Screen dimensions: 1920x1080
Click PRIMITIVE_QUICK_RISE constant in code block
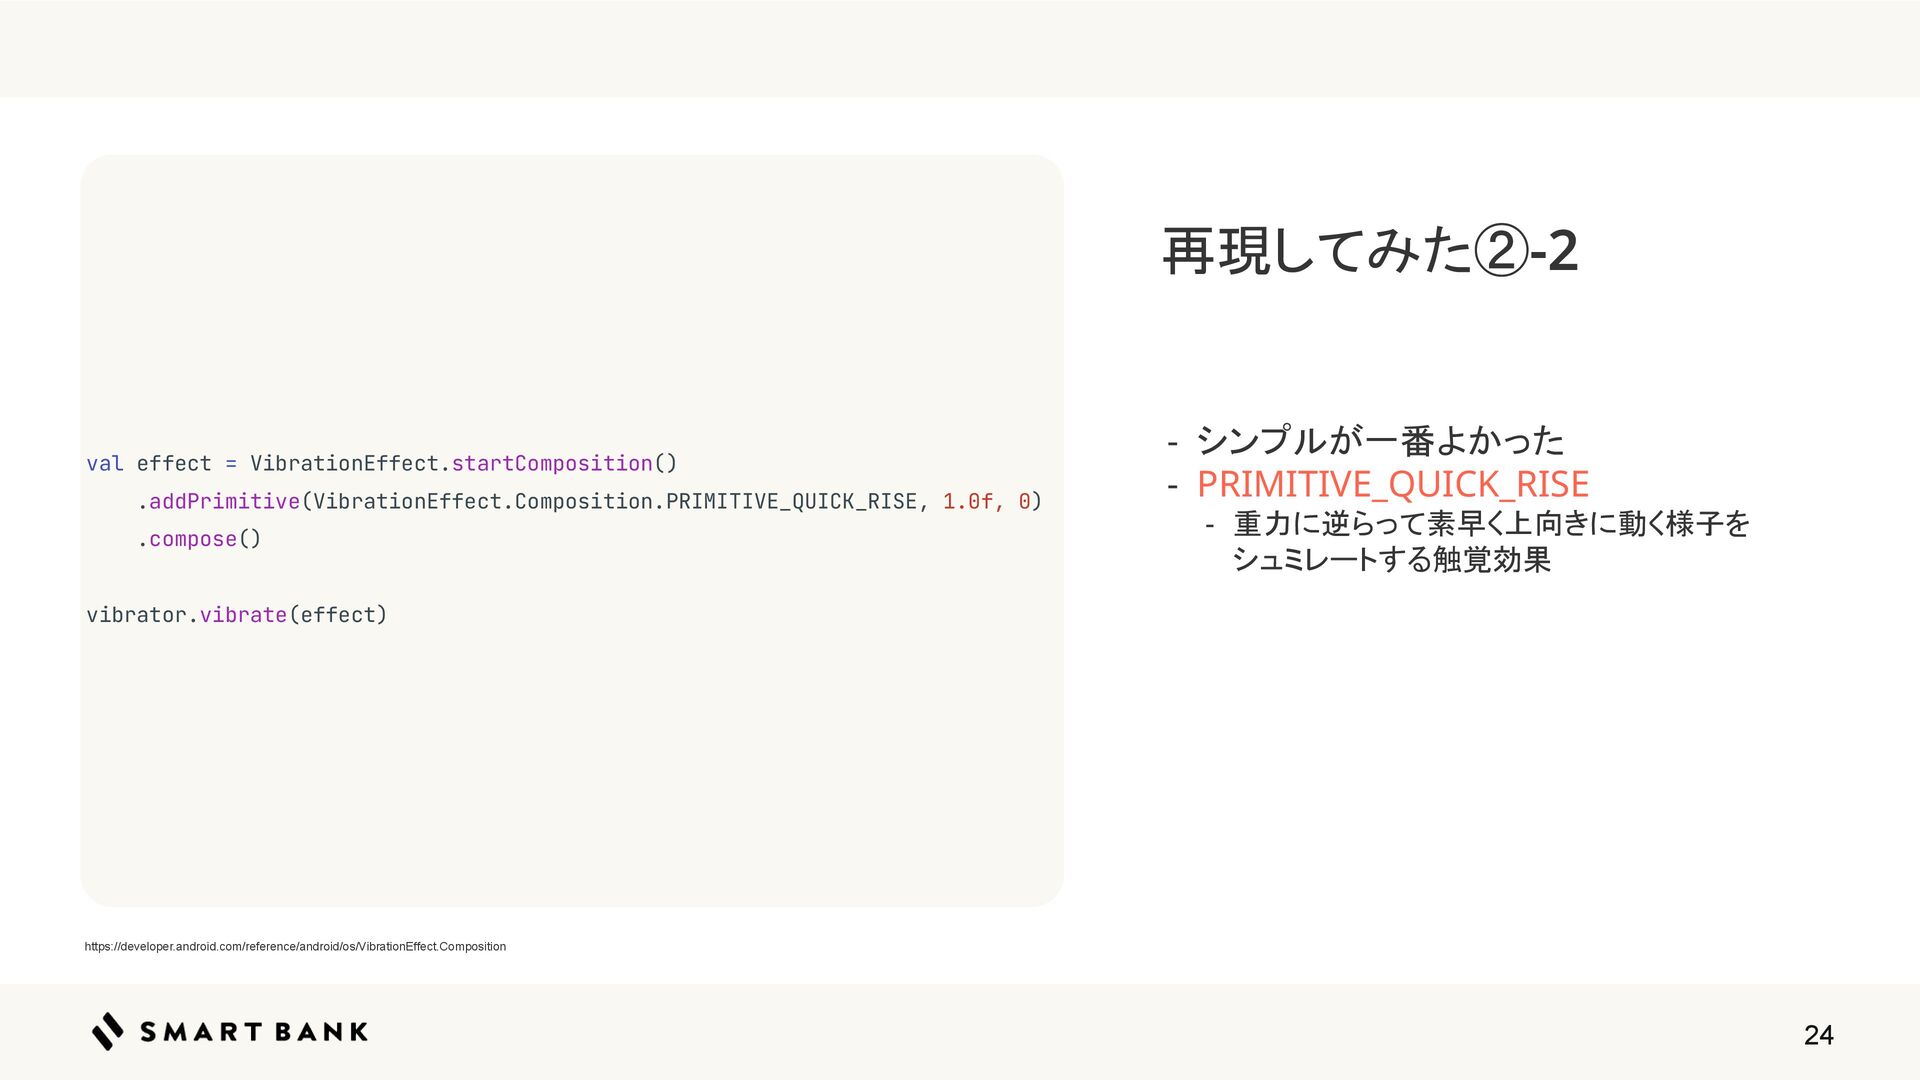pos(791,501)
